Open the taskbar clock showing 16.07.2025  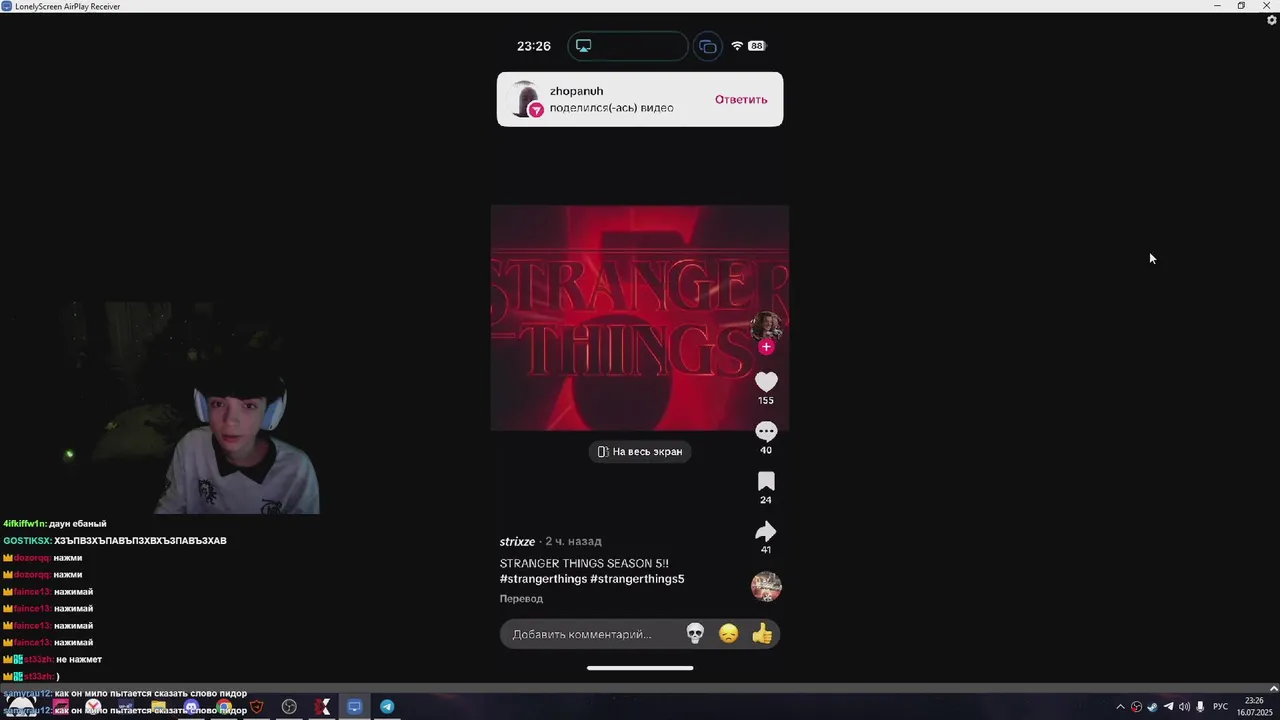click(1254, 707)
